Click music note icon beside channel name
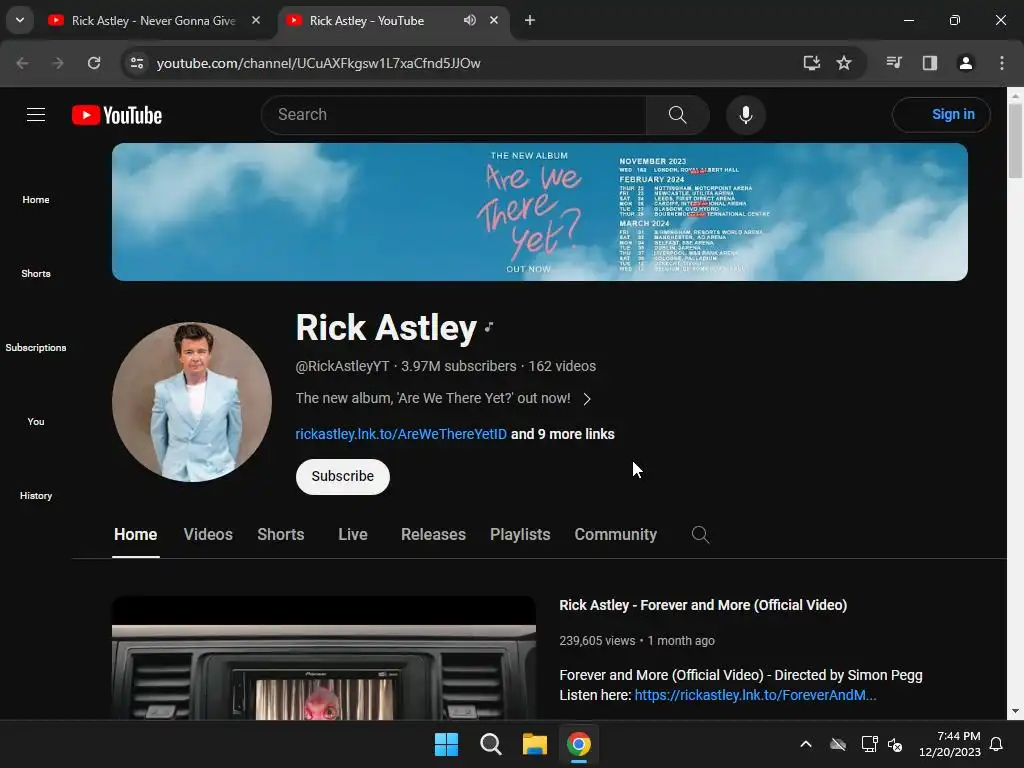This screenshot has width=1024, height=768. click(489, 327)
